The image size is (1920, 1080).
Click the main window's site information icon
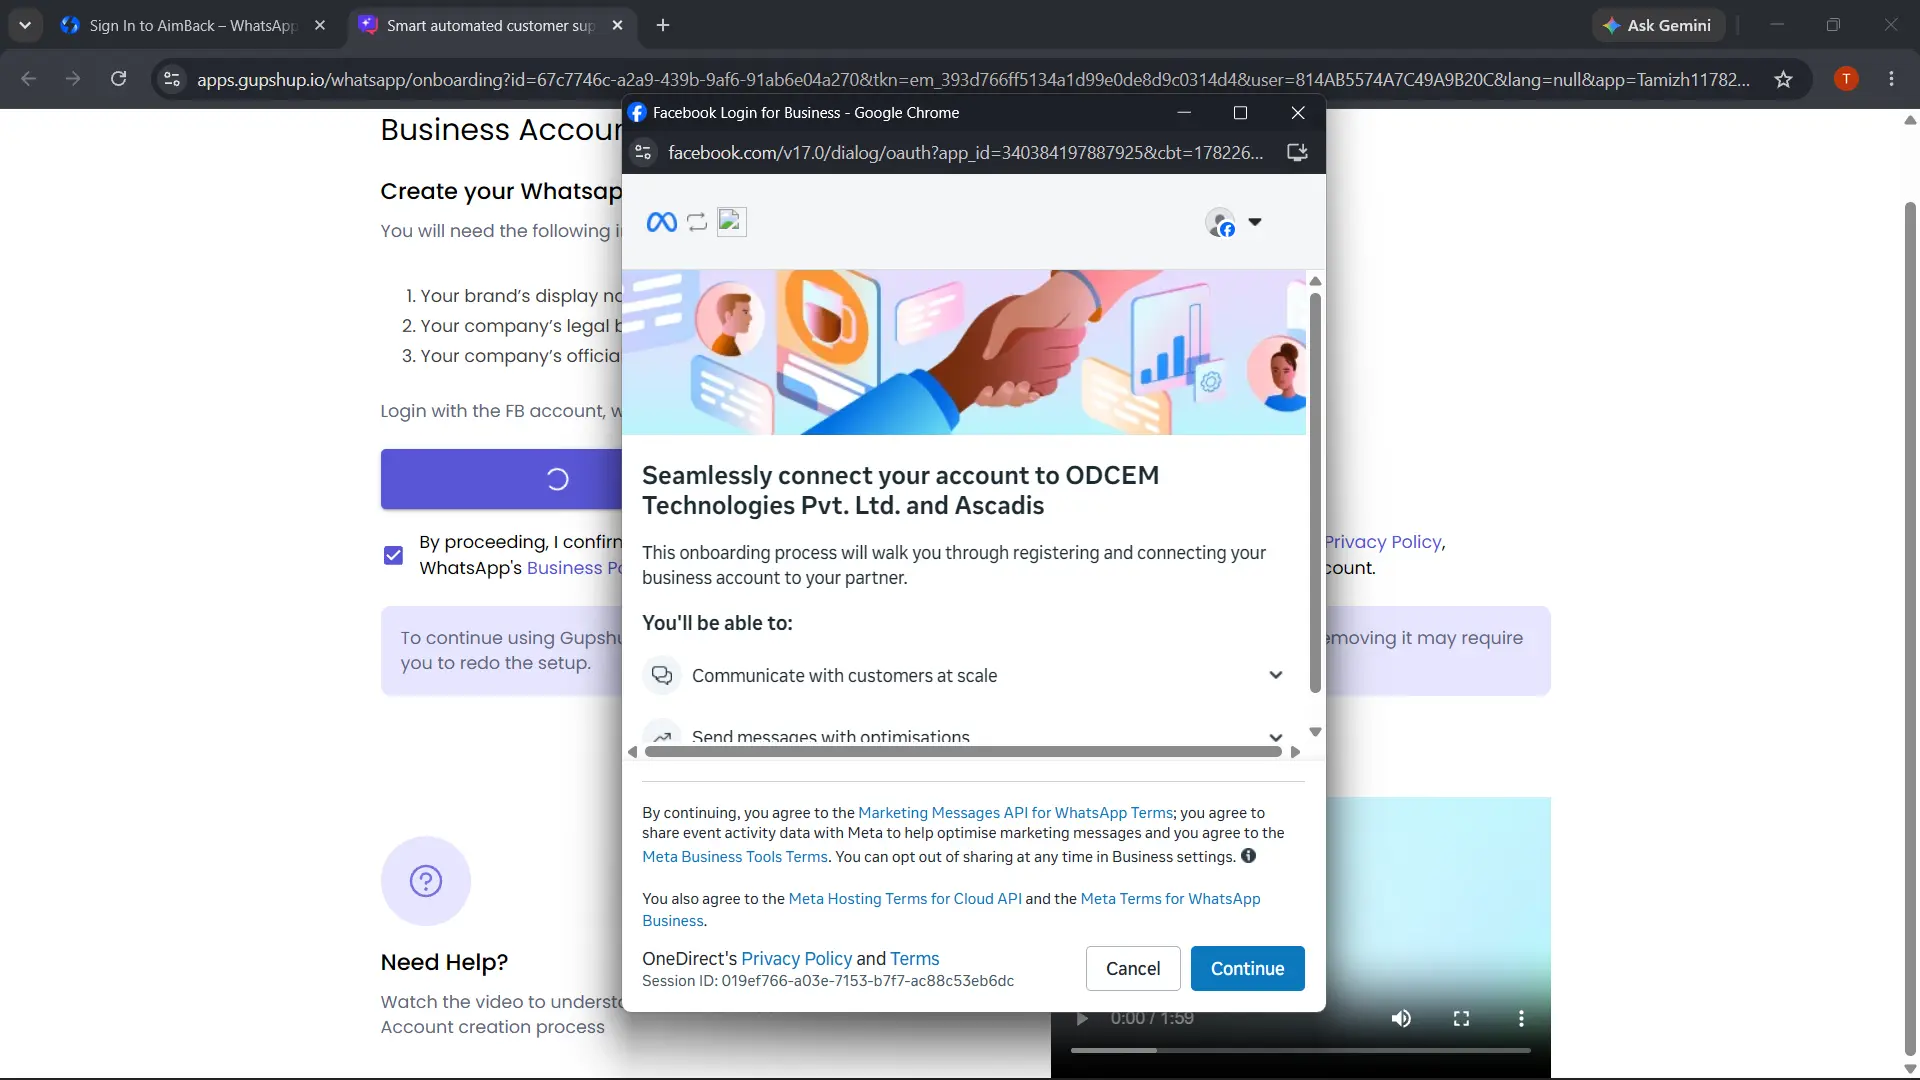click(x=172, y=79)
